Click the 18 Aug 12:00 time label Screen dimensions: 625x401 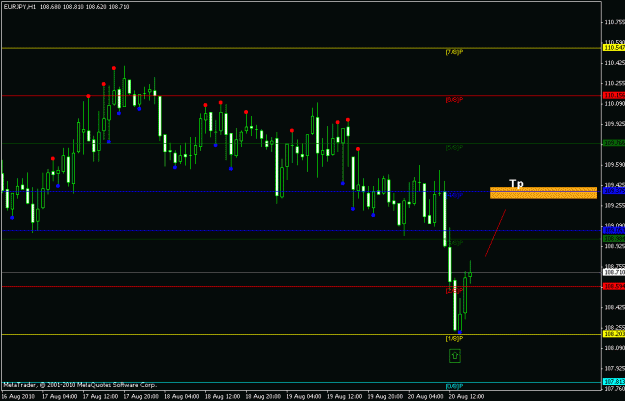222,397
